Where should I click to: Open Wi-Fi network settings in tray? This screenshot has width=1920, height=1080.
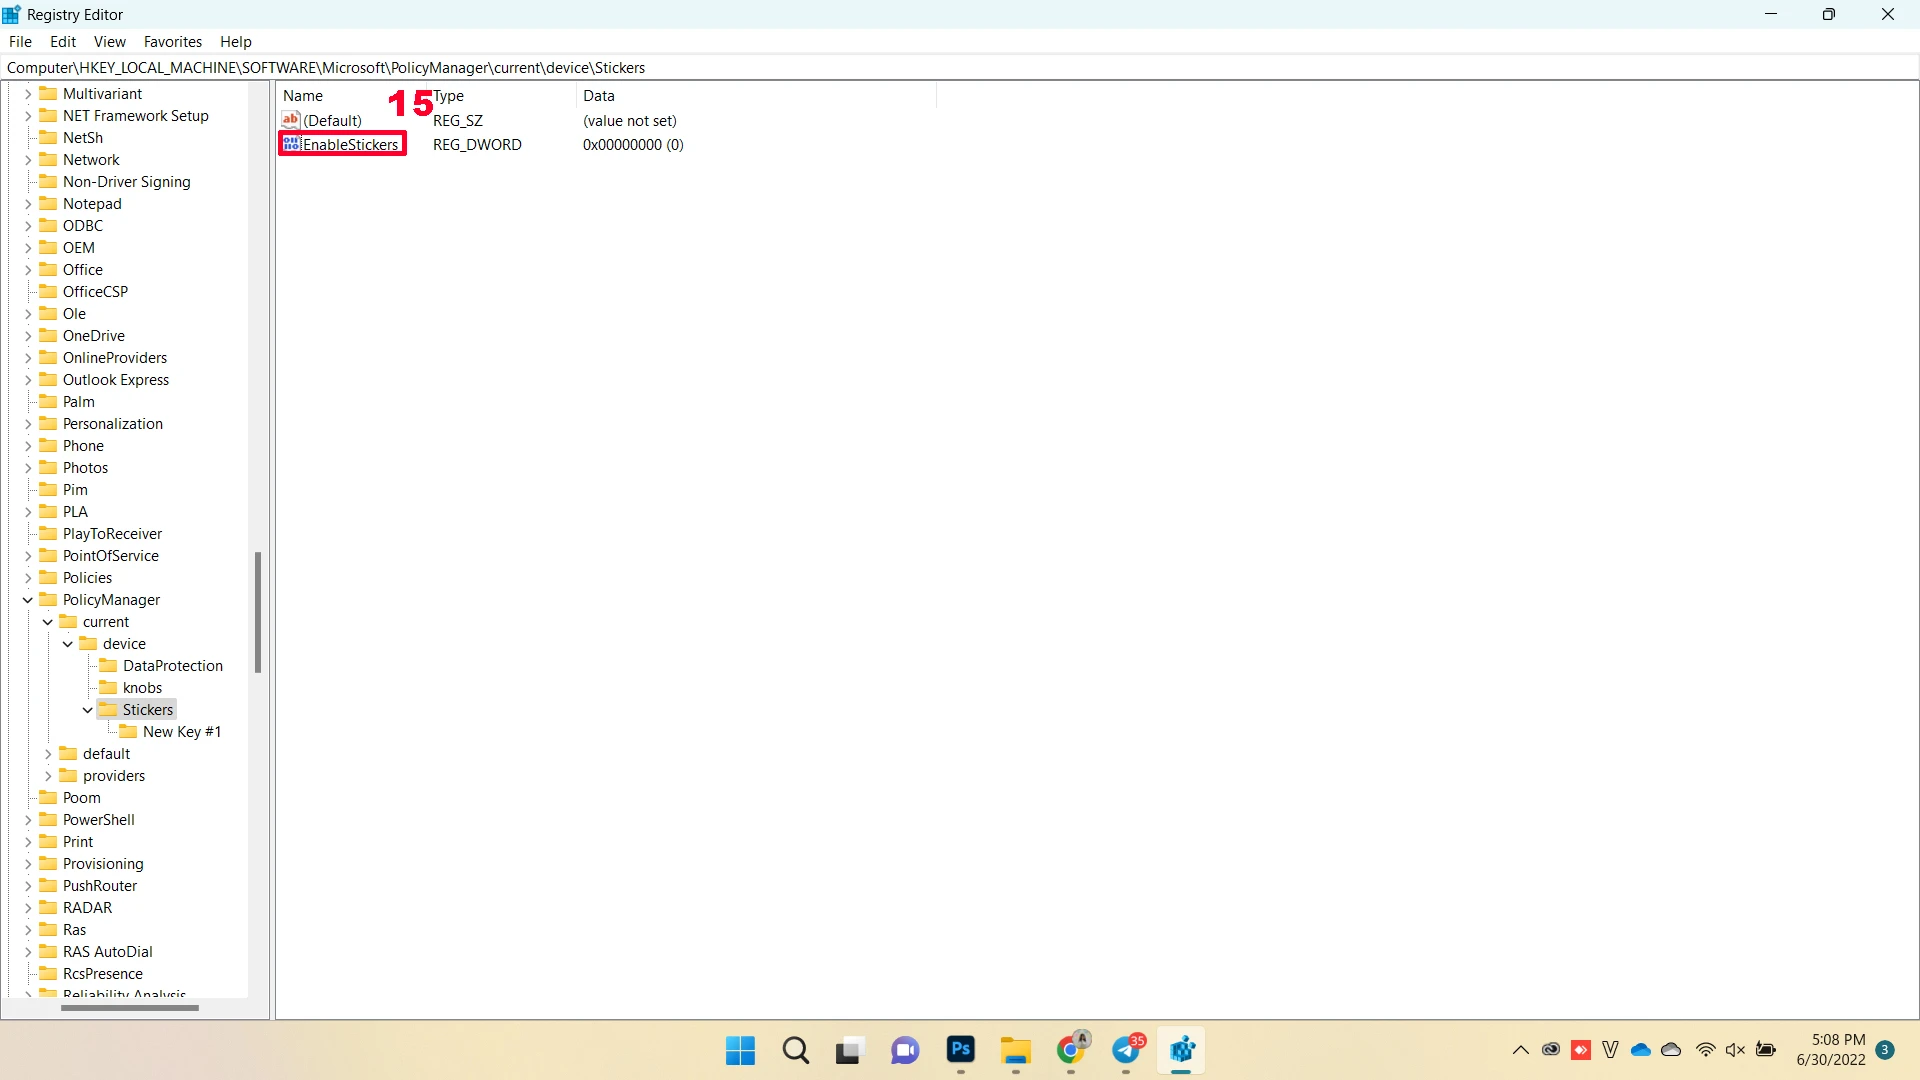(x=1706, y=1050)
